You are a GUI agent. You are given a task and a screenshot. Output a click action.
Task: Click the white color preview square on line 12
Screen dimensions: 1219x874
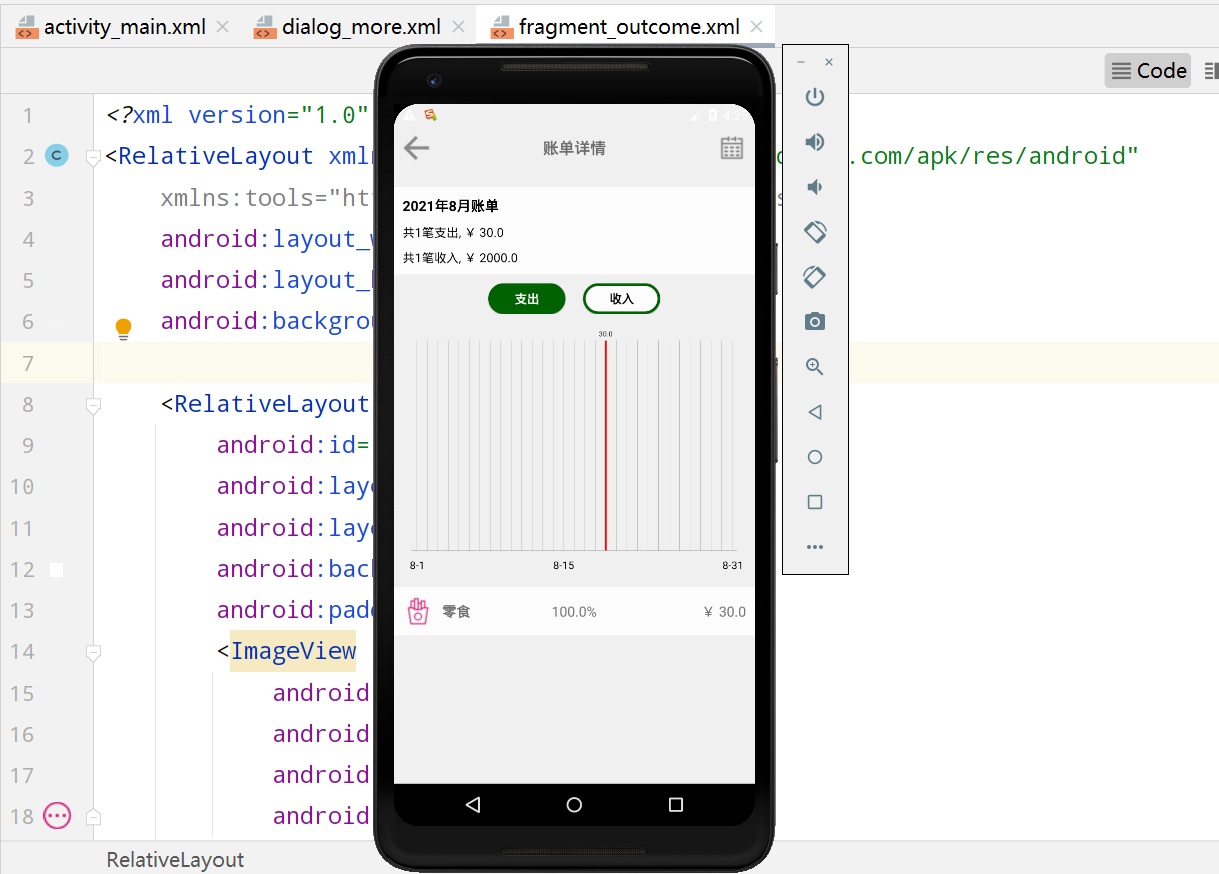click(x=57, y=569)
